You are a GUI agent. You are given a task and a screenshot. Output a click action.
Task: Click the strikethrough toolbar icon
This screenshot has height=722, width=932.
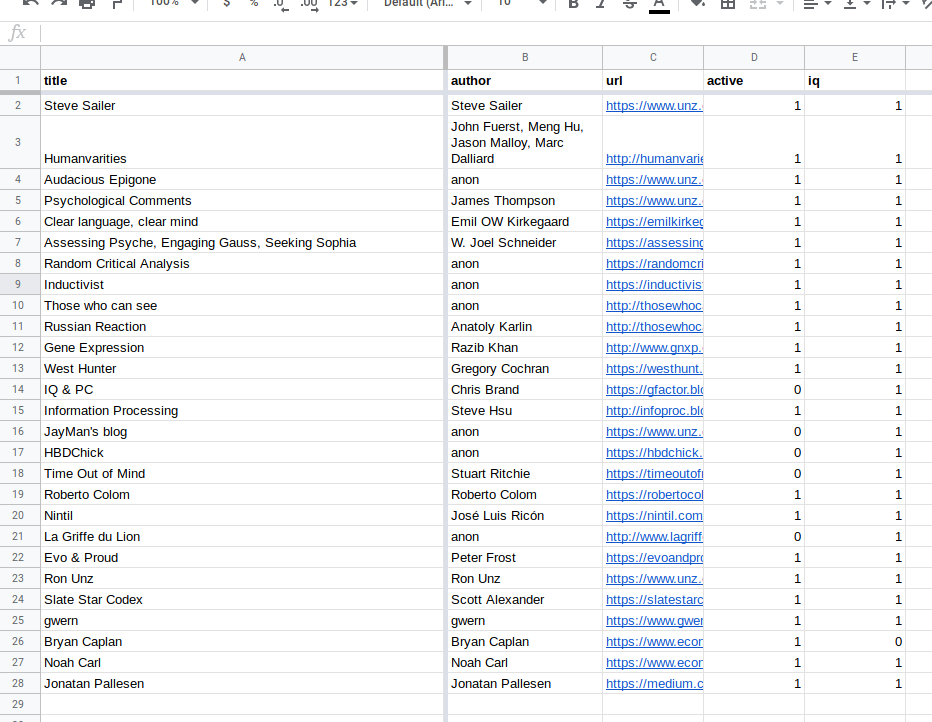(629, 4)
